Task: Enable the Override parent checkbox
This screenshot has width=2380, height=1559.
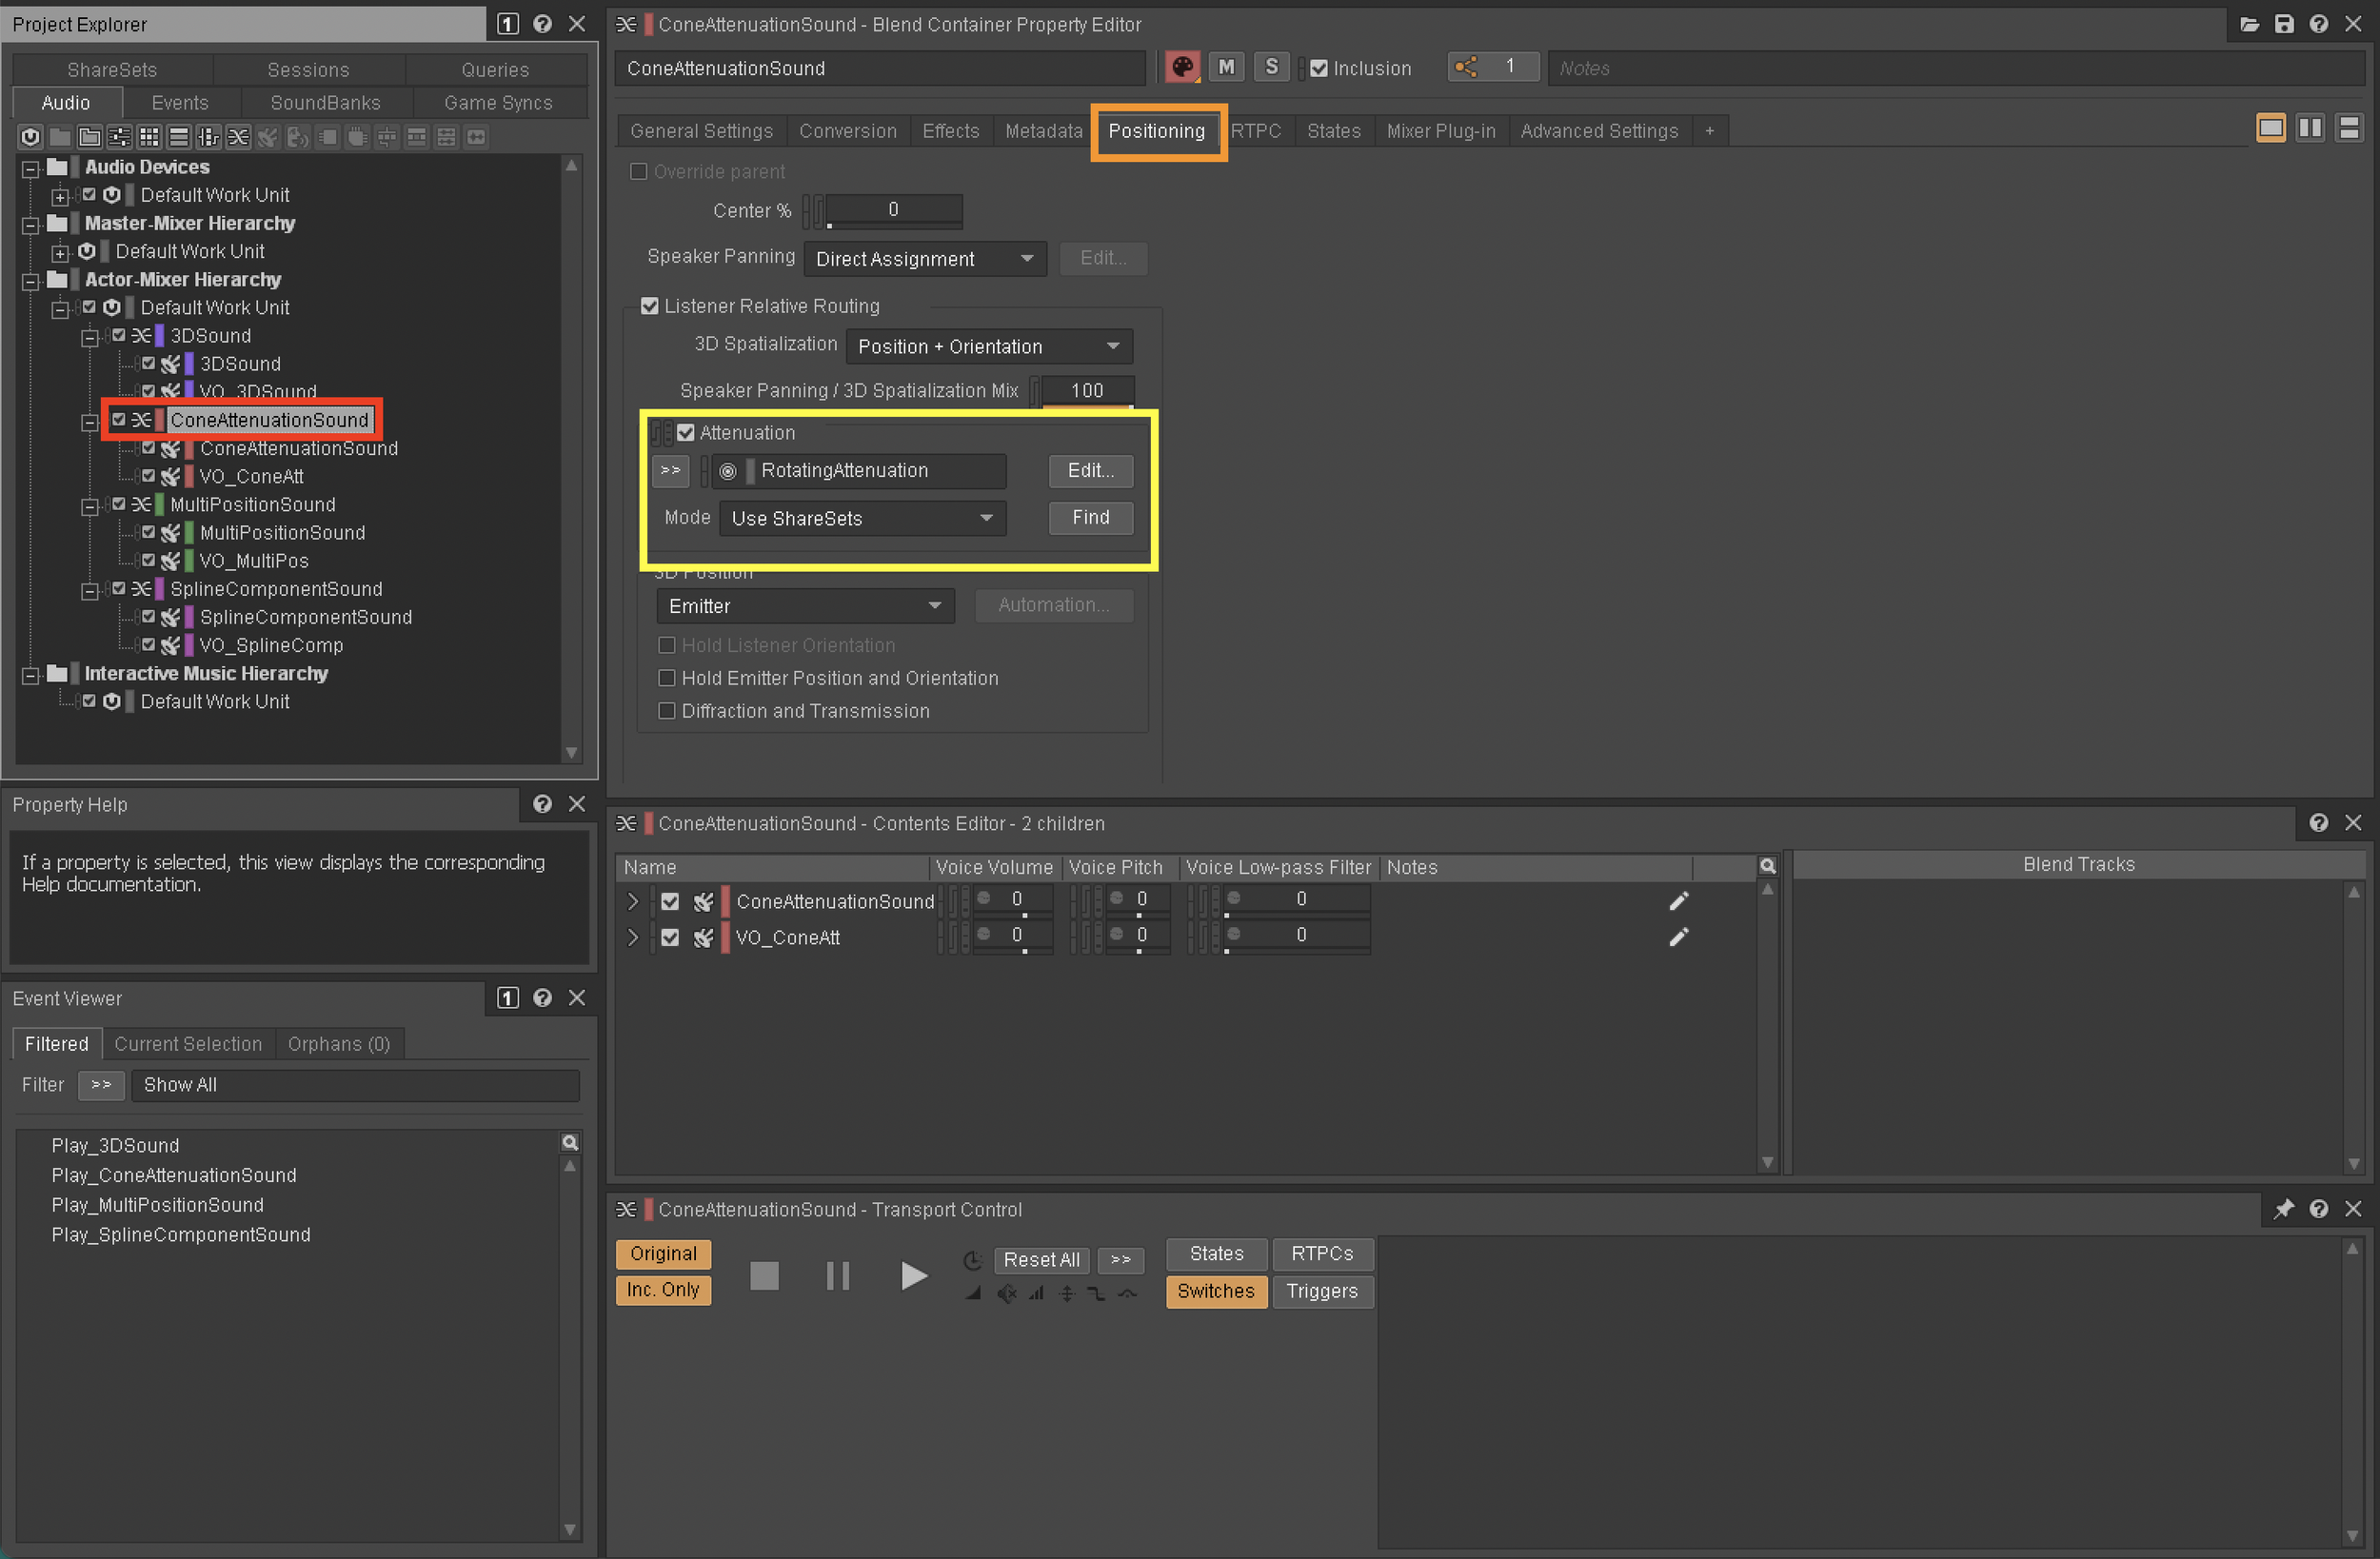Action: tap(639, 171)
